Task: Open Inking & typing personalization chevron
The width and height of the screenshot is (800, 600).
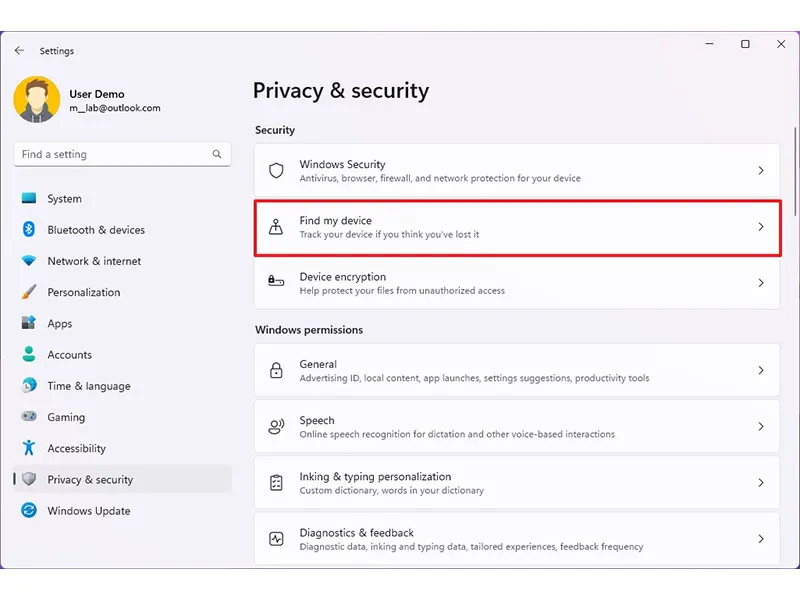Action: 761,482
